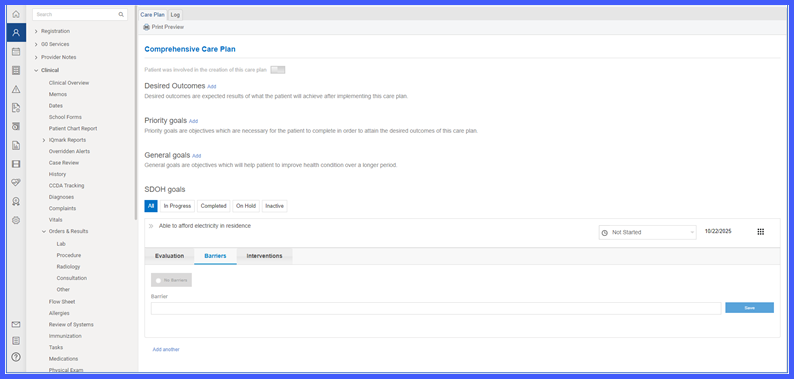Open the Home icon in left rail

click(16, 14)
